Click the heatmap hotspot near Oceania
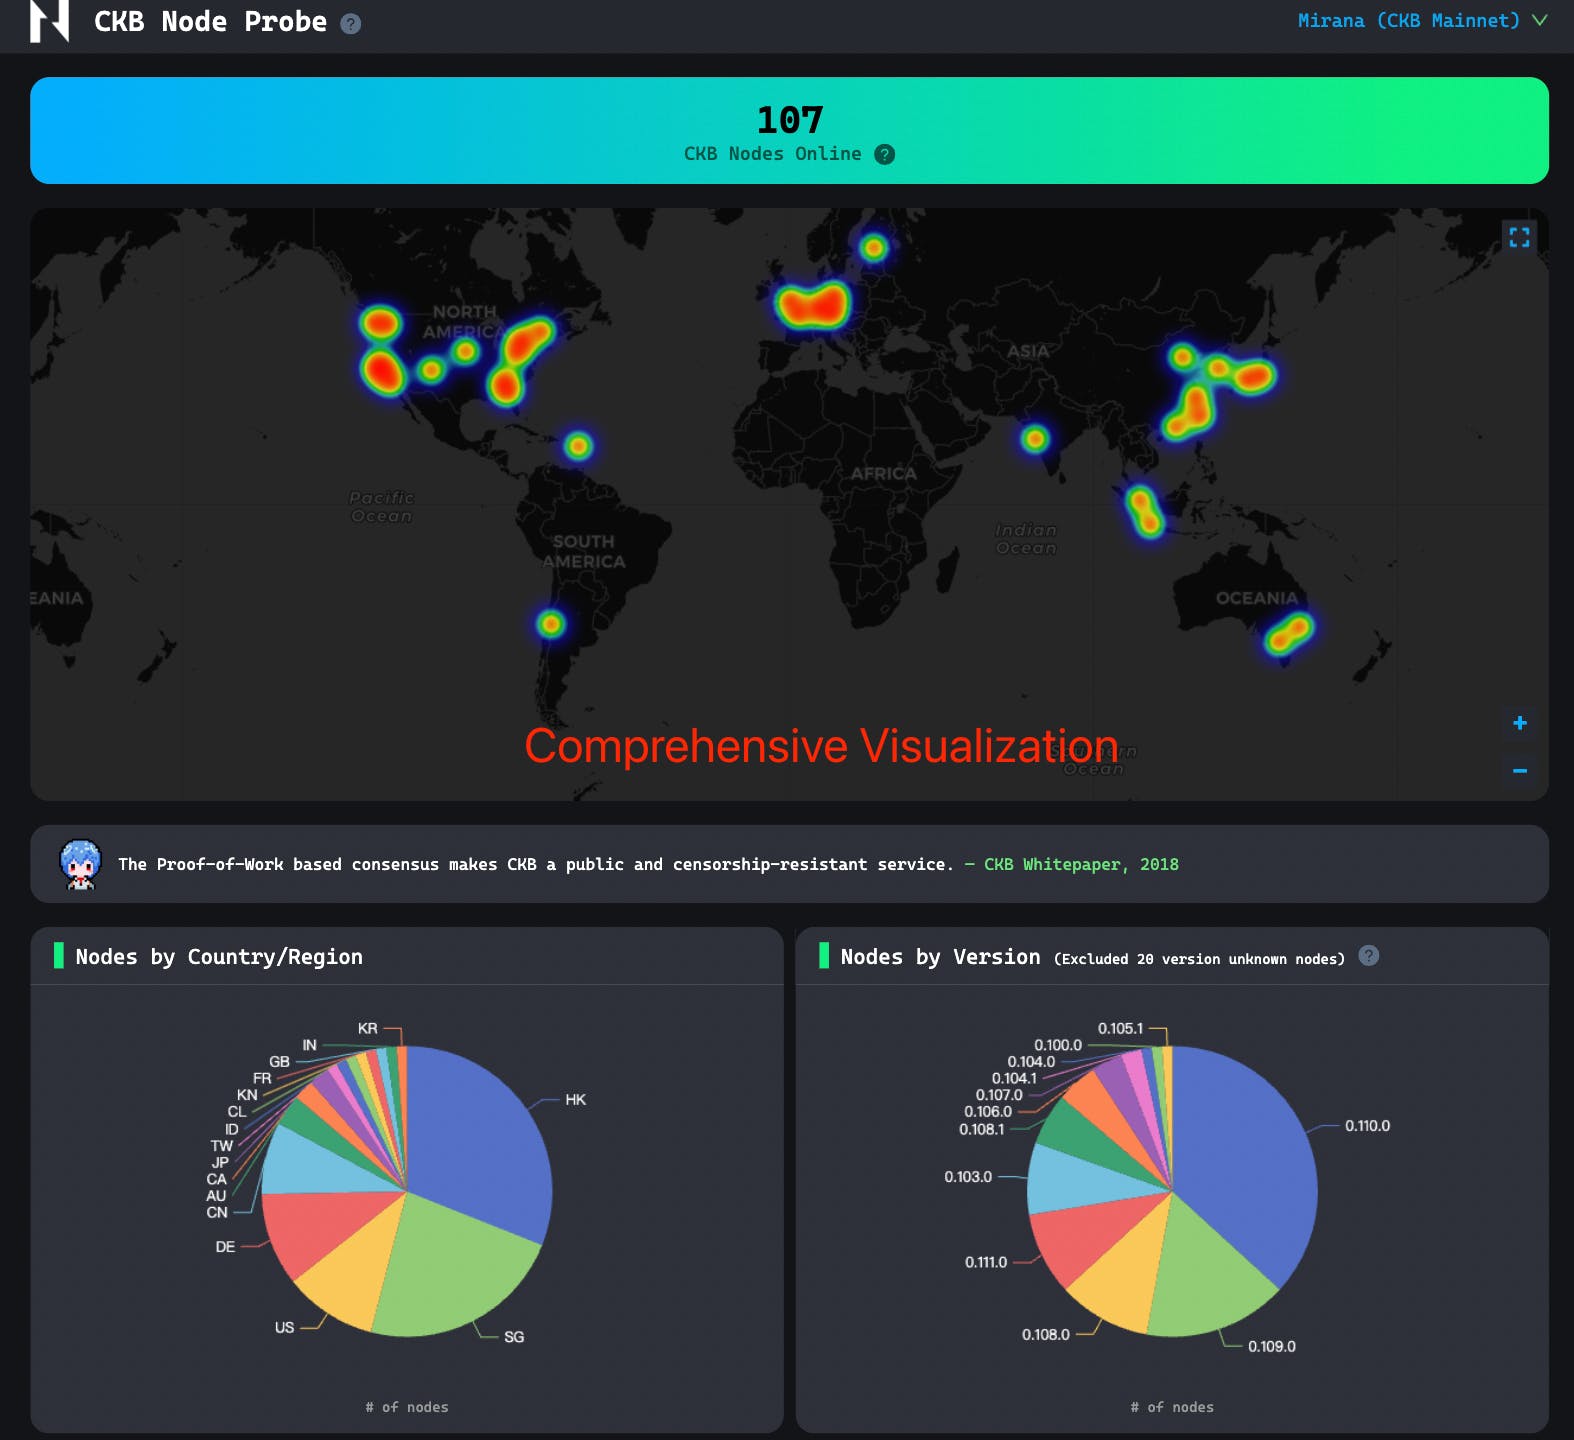Screen dimensions: 1574x1440 1288,634
